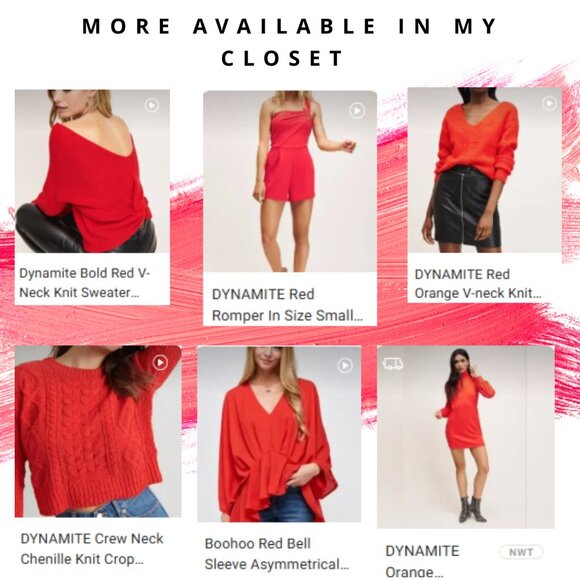Image resolution: width=580 pixels, height=580 pixels.
Task: Open the DYNAMITE Crew Neck Chenille Knit Crop title
Action: [92, 549]
